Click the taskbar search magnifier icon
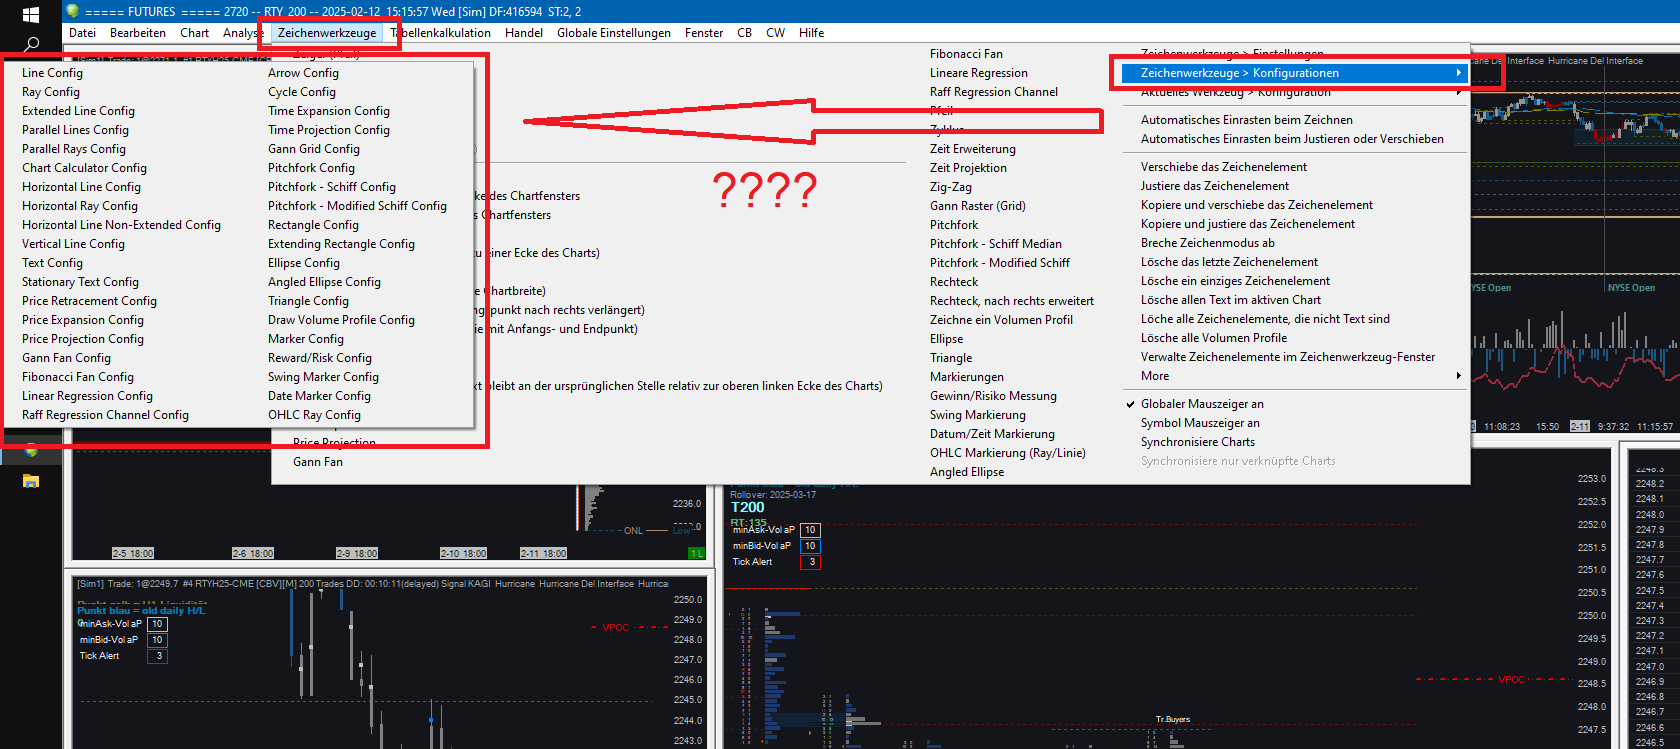 coord(31,44)
